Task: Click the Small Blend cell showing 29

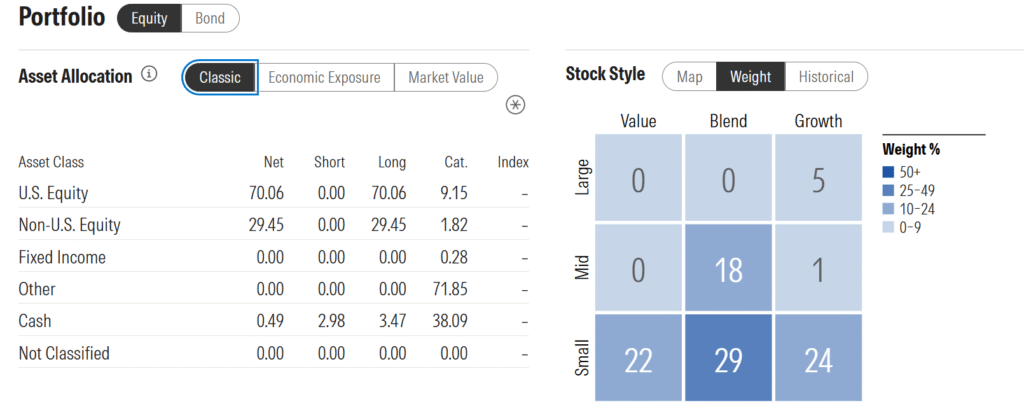Action: (x=728, y=359)
